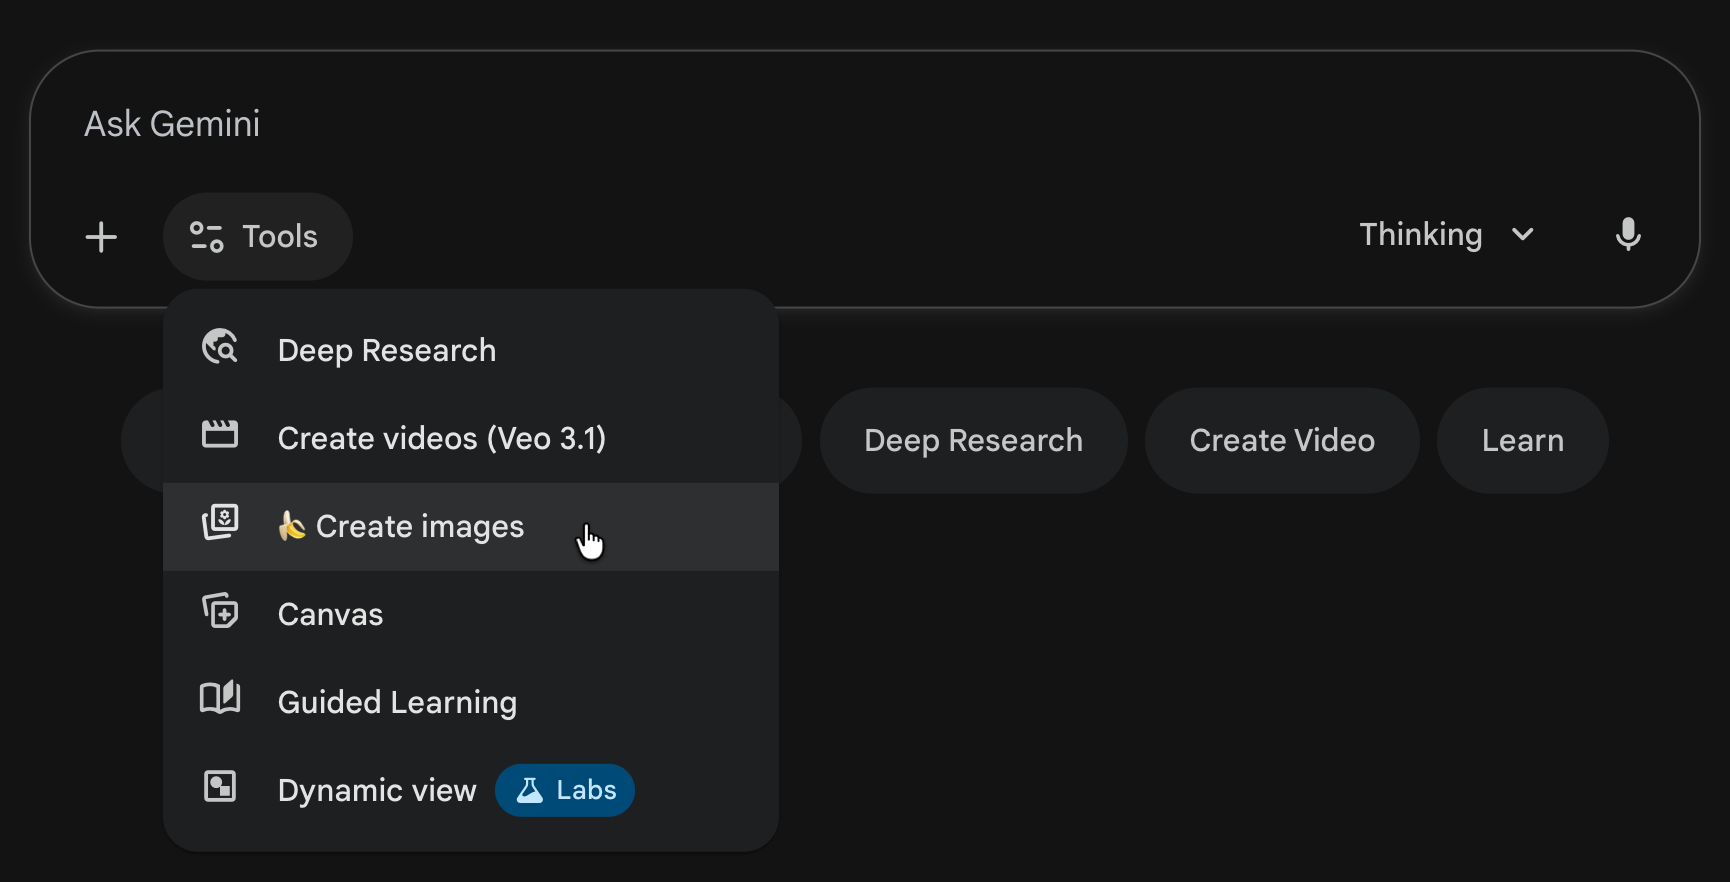Click the plus add-files icon
The image size is (1730, 882).
point(101,237)
